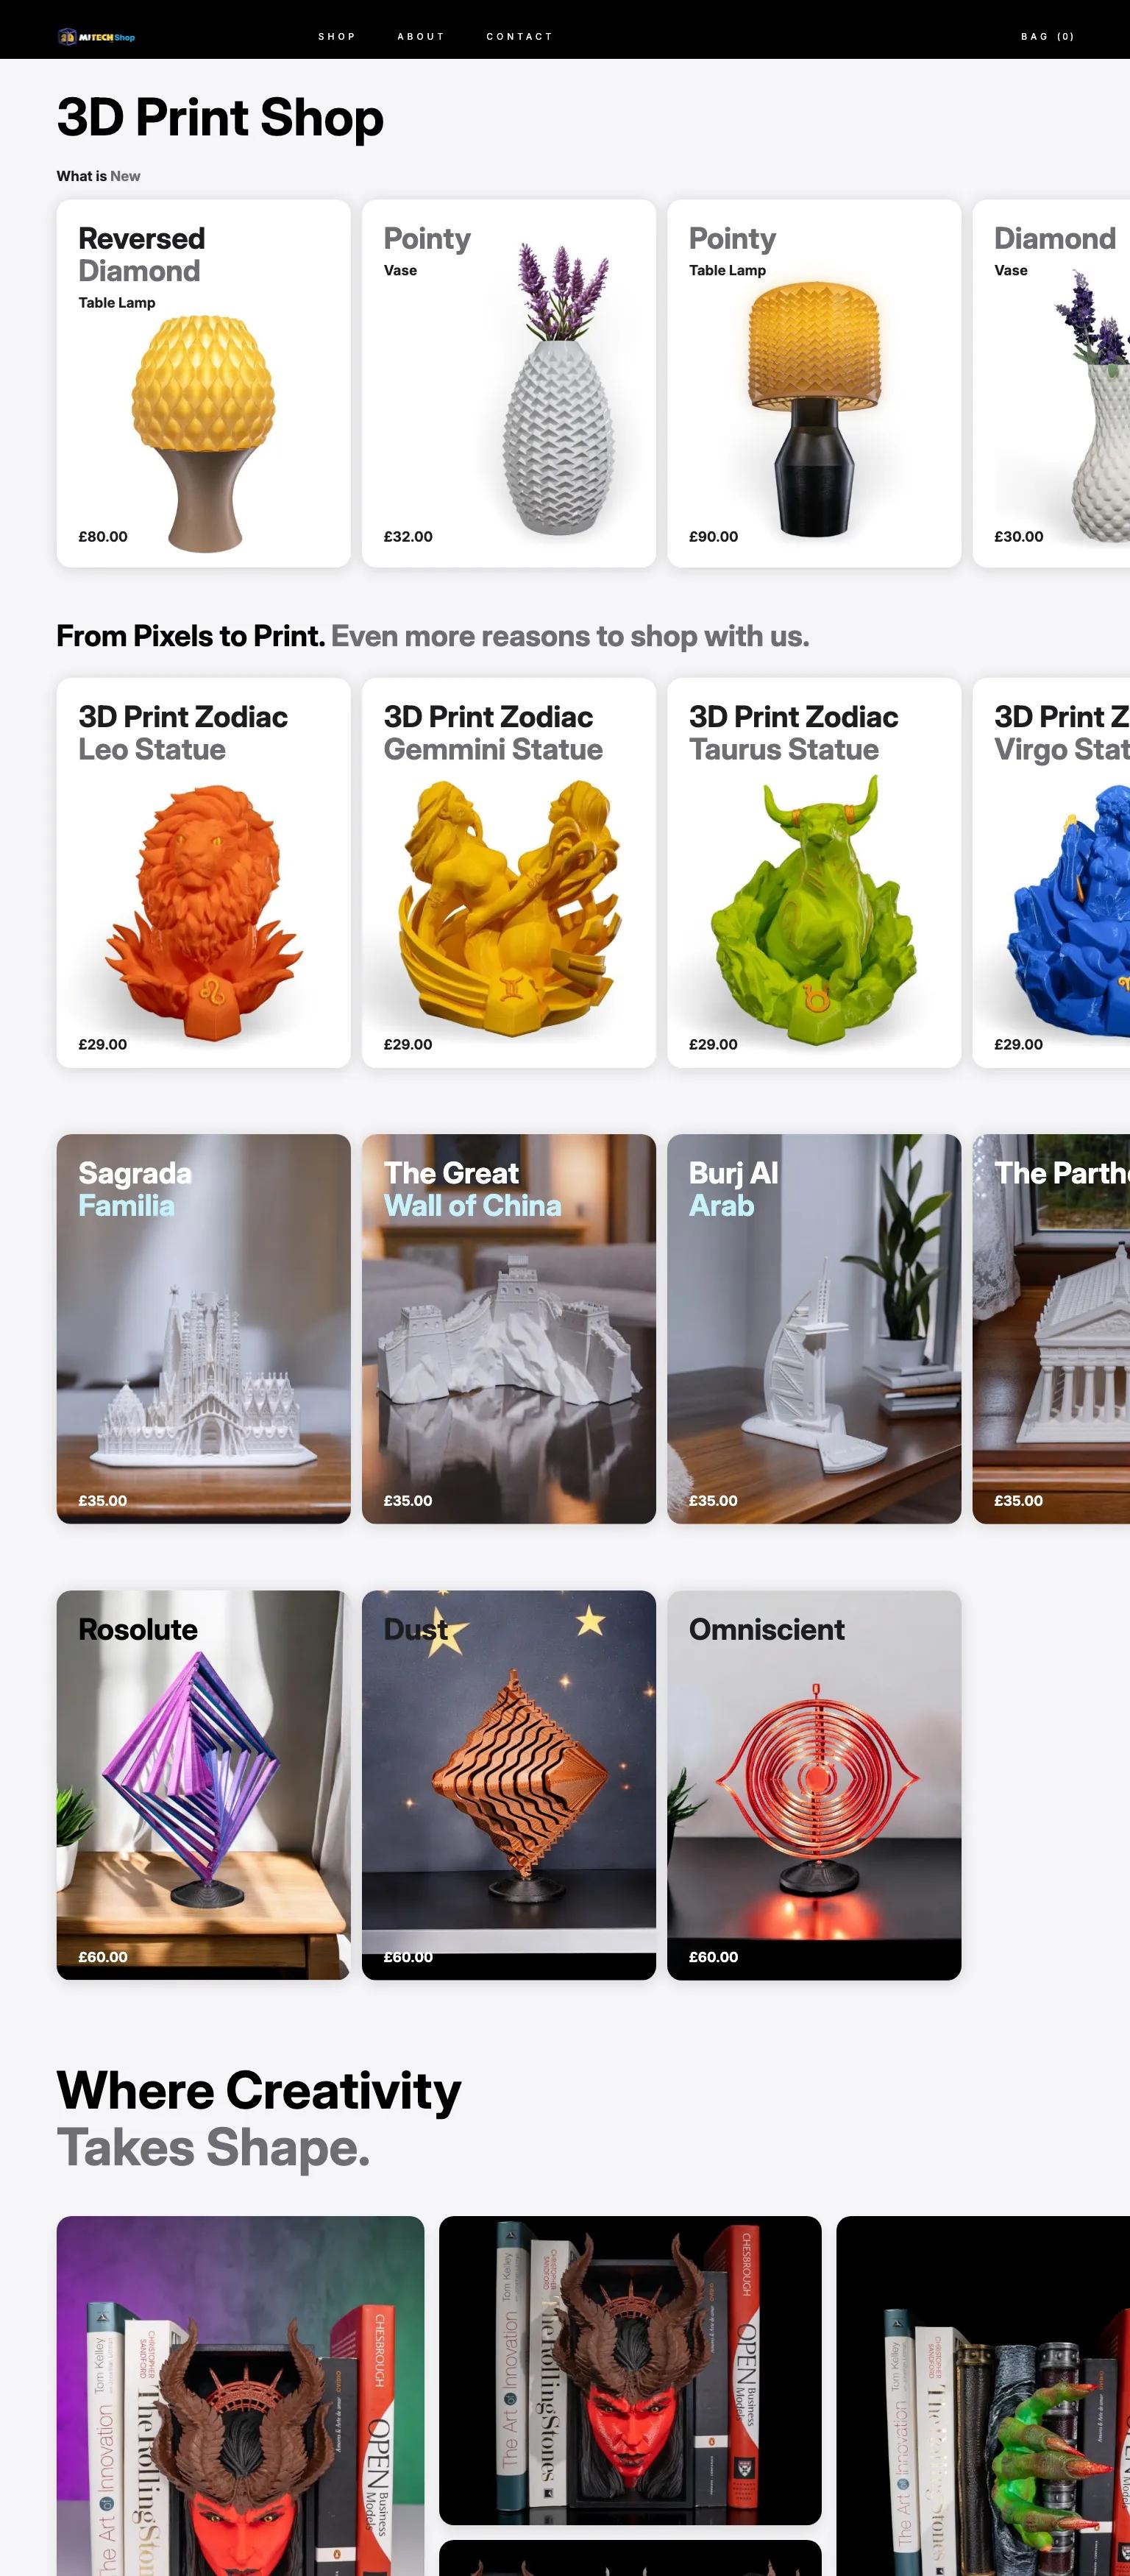Select the Pointy Vase product
The image size is (1130, 2576).
point(509,383)
